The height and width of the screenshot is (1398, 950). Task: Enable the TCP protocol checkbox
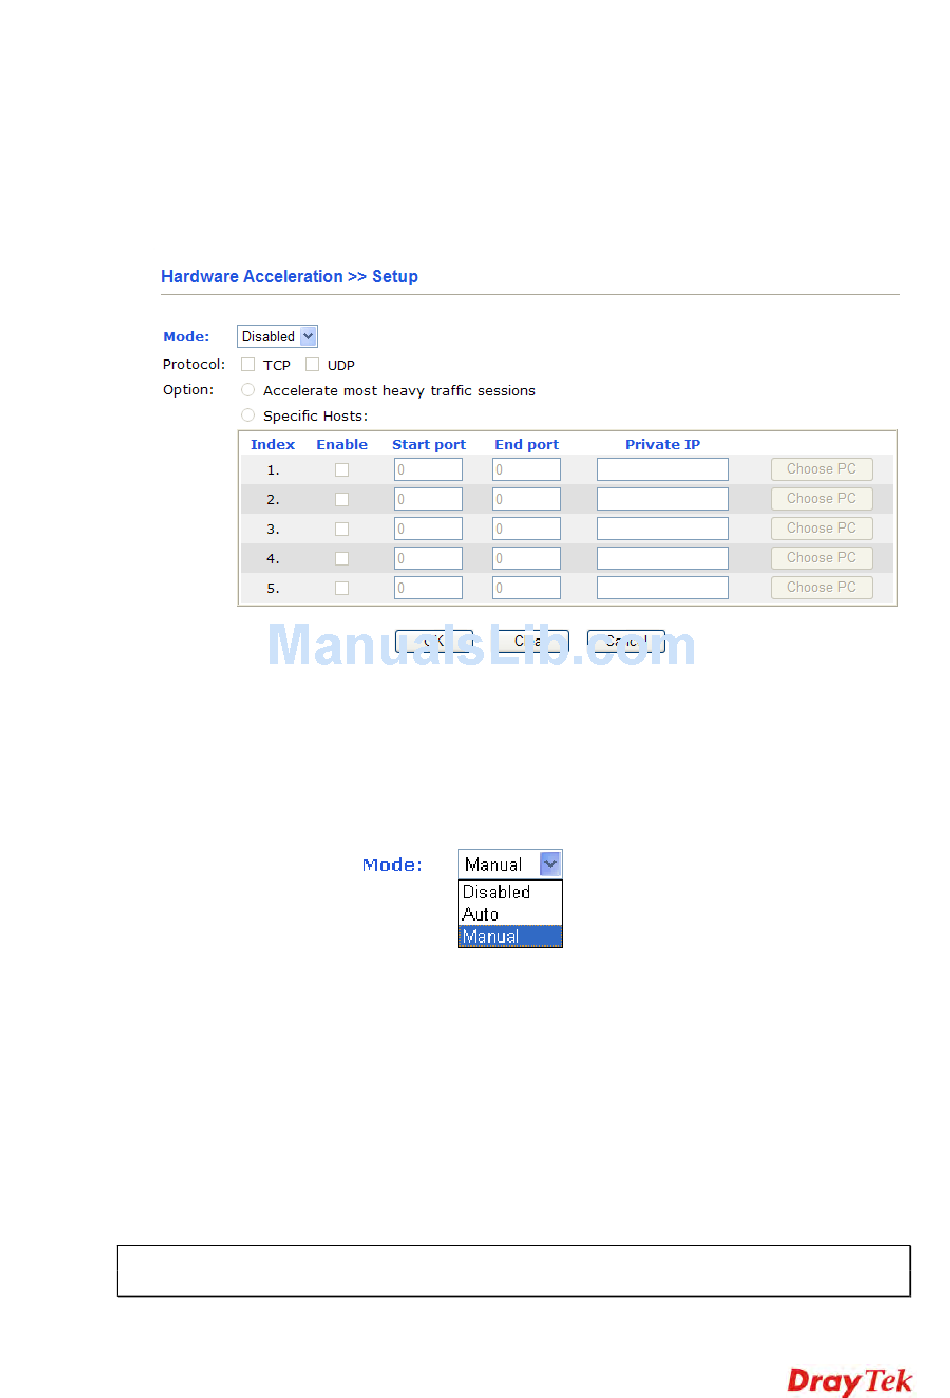pos(248,365)
